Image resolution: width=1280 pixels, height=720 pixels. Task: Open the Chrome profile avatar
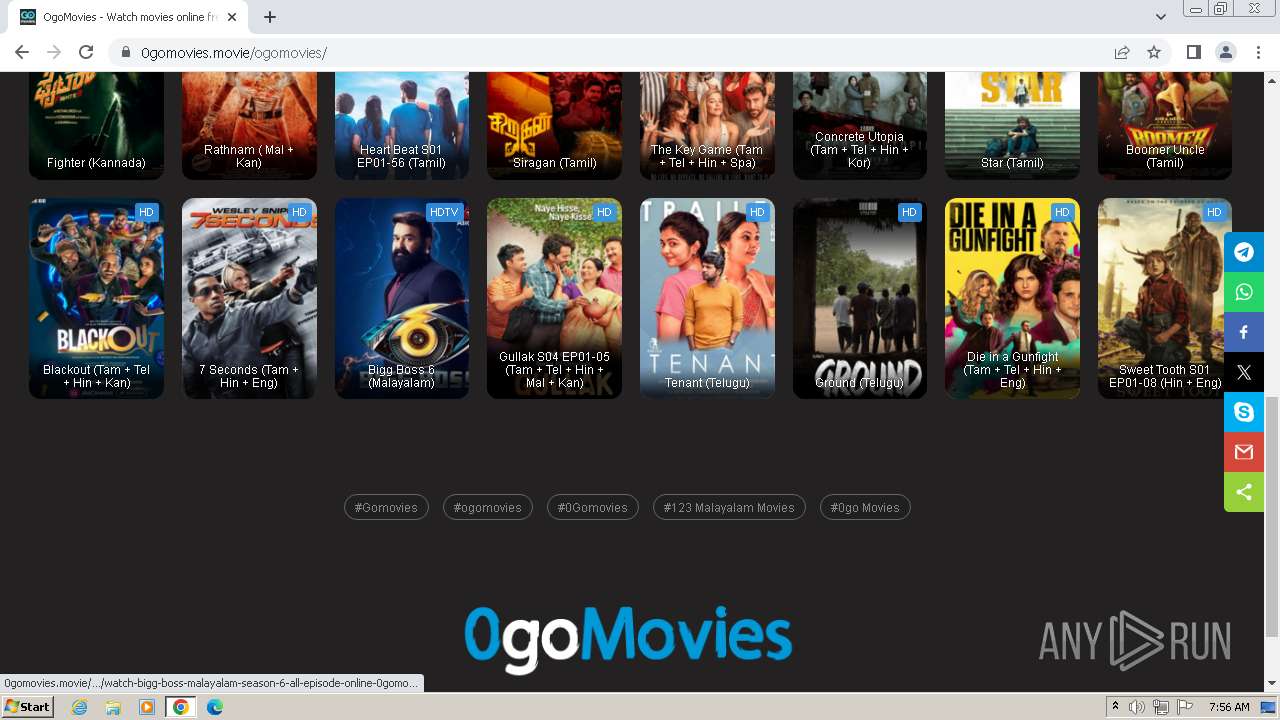coord(1225,52)
